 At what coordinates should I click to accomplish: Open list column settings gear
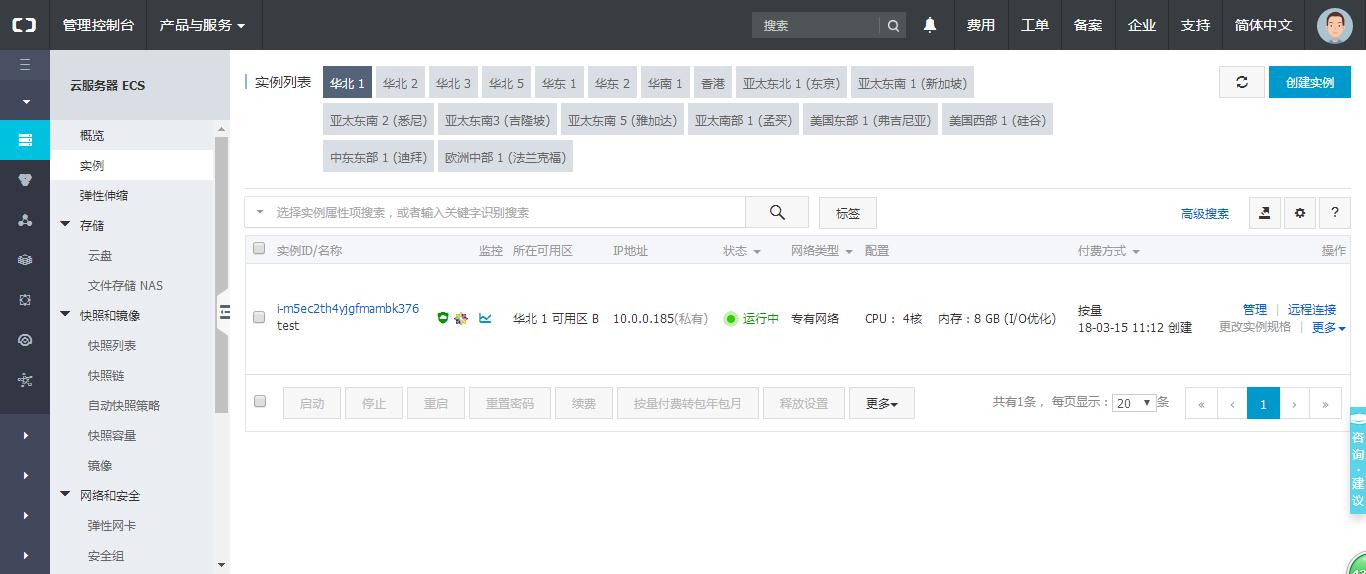[1300, 212]
